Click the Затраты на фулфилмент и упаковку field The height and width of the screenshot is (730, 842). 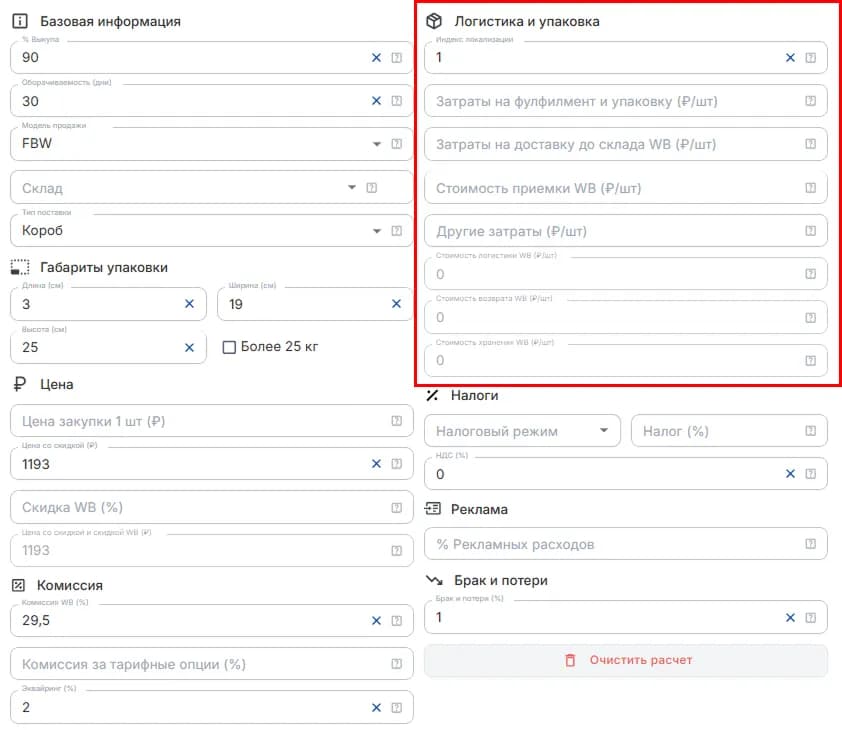(x=626, y=101)
